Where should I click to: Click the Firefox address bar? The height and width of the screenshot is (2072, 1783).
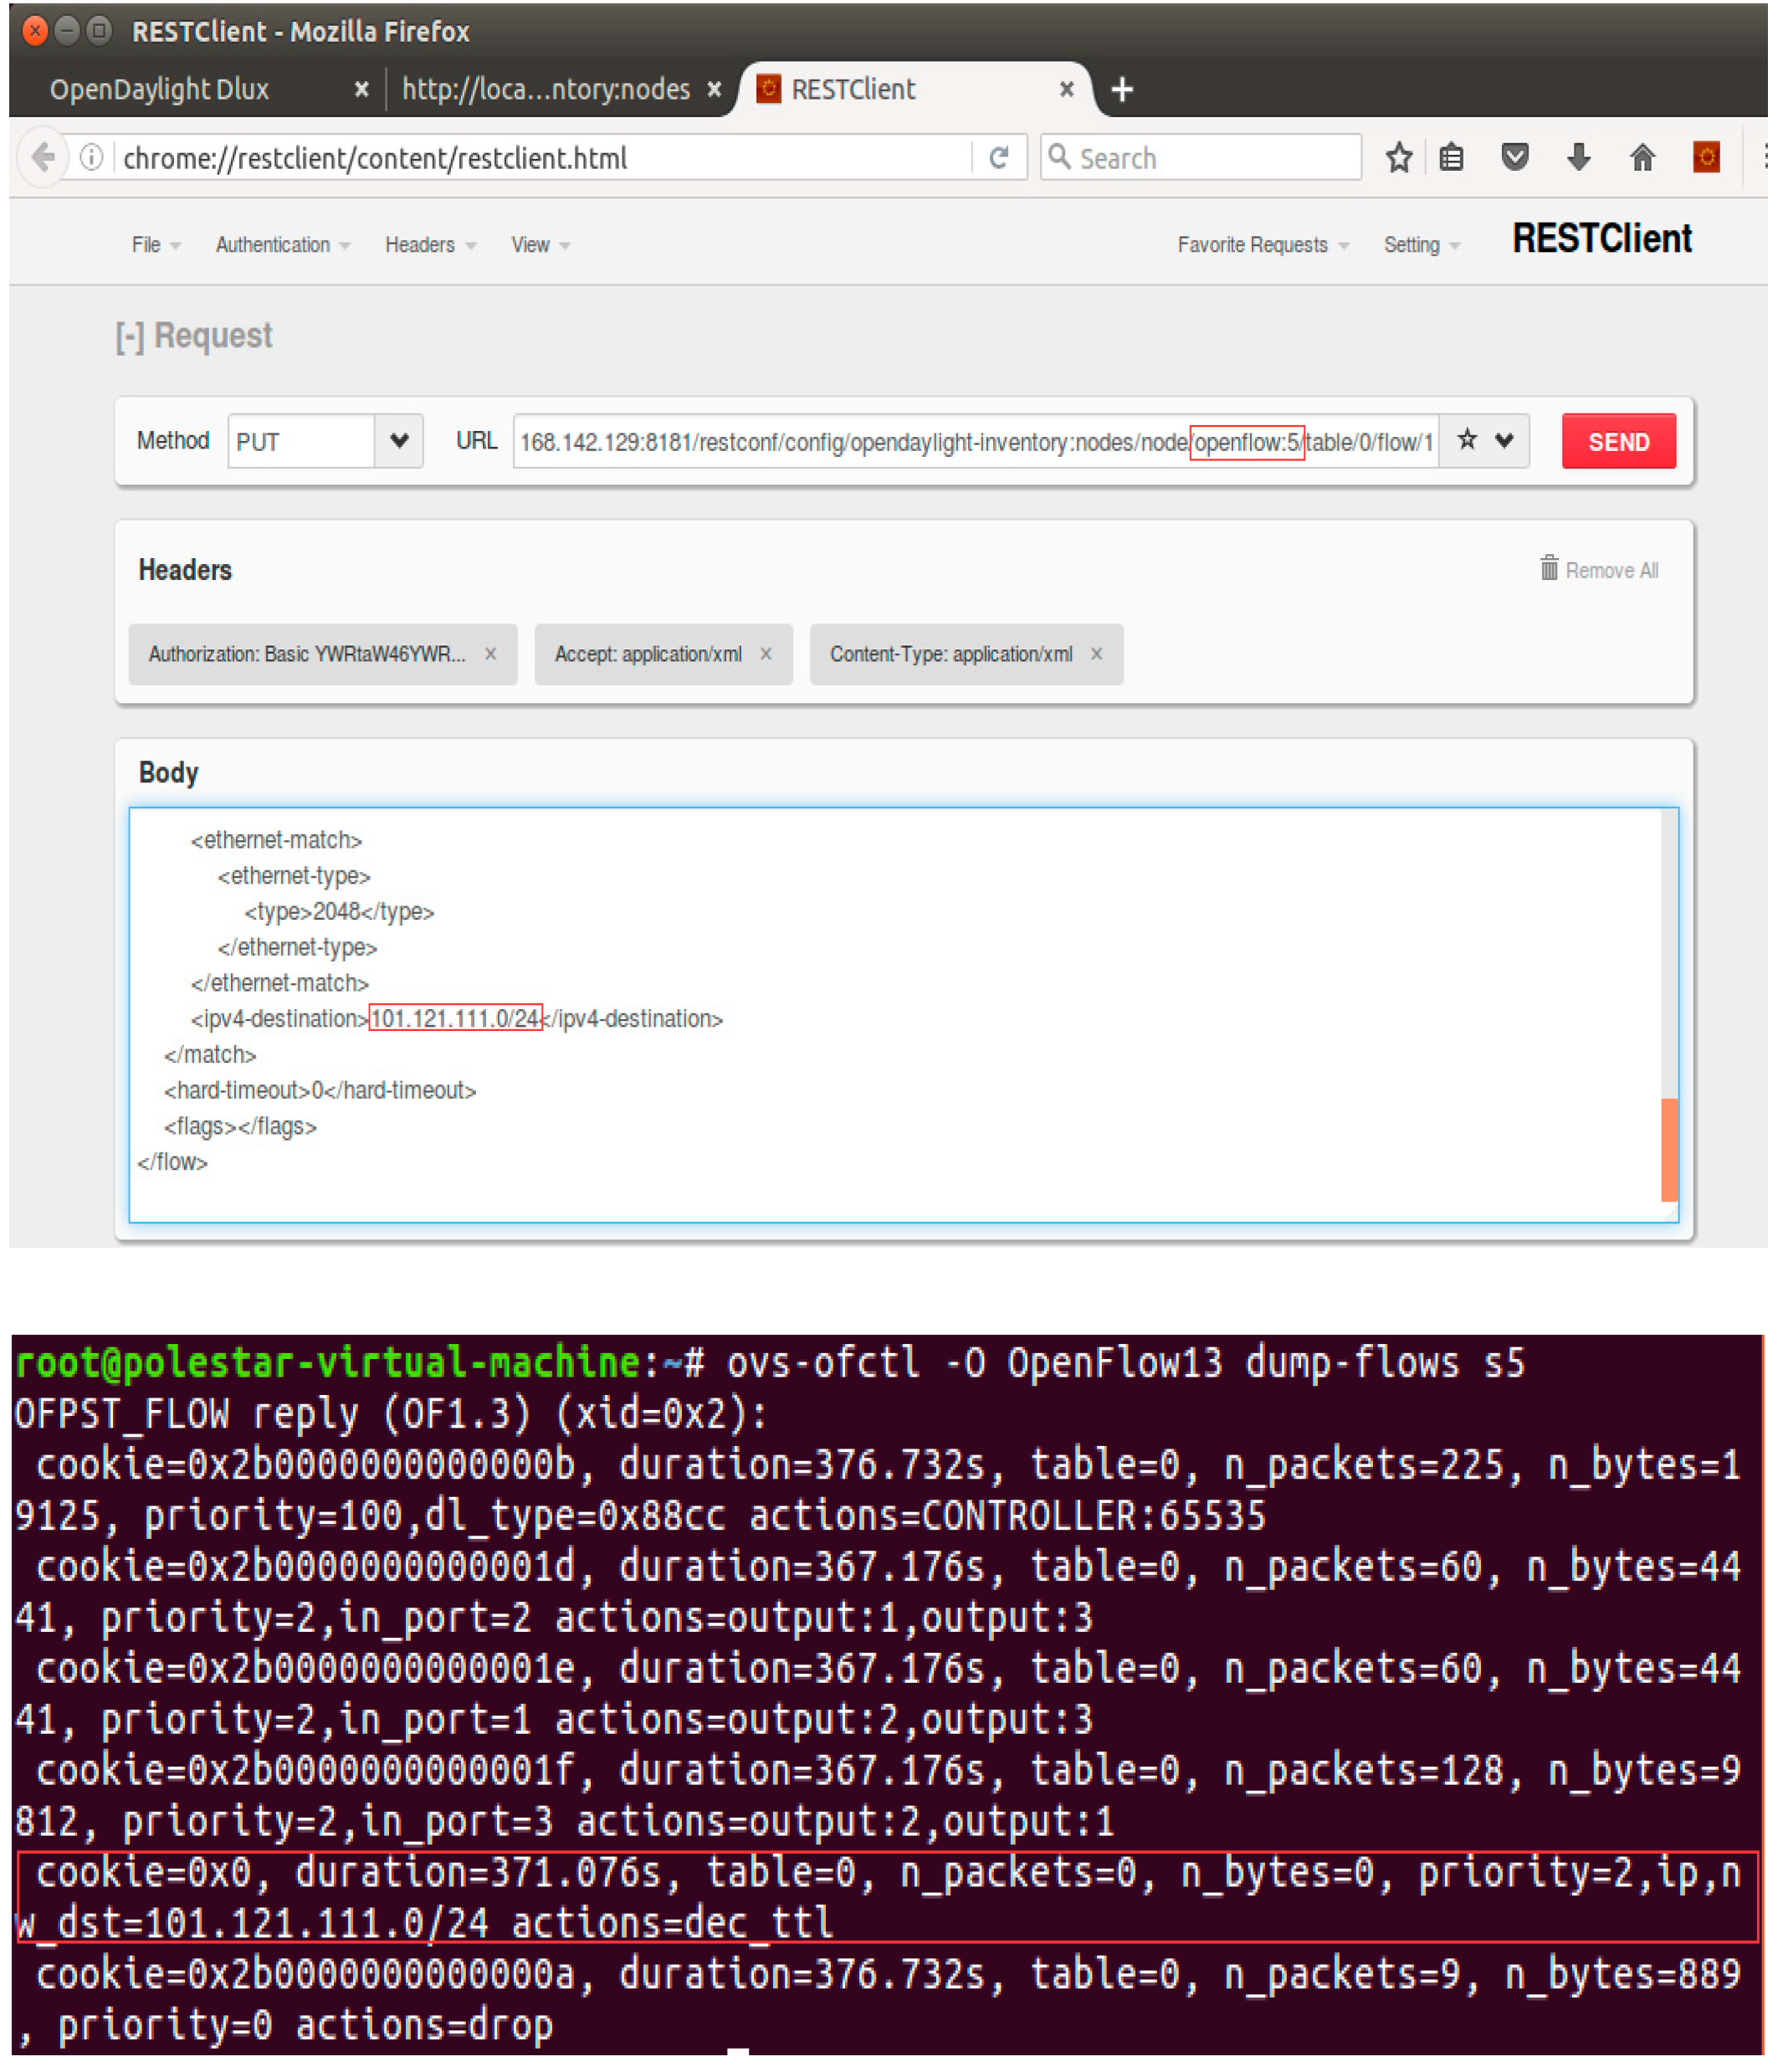click(545, 158)
